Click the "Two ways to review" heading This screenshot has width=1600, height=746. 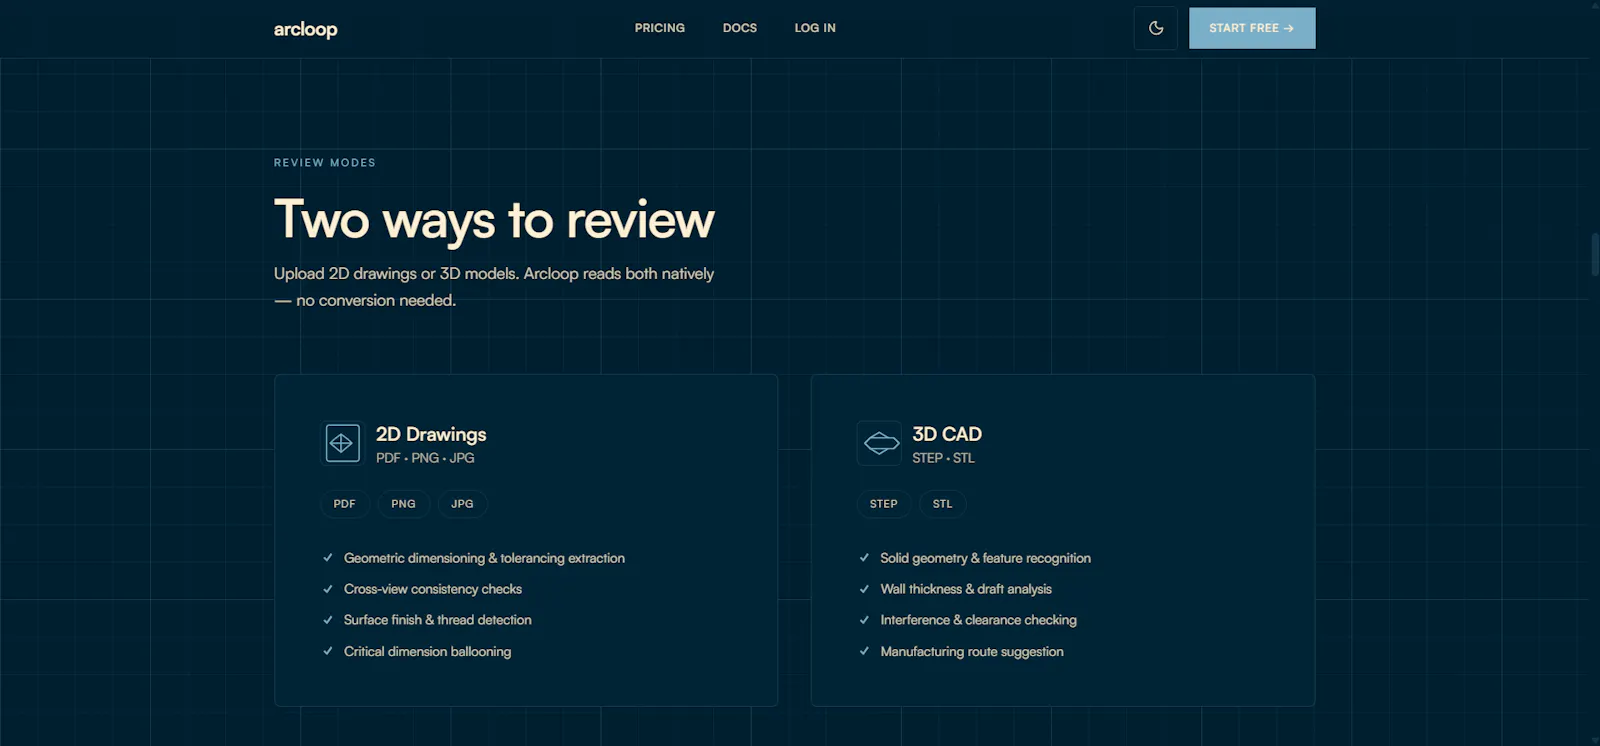495,220
